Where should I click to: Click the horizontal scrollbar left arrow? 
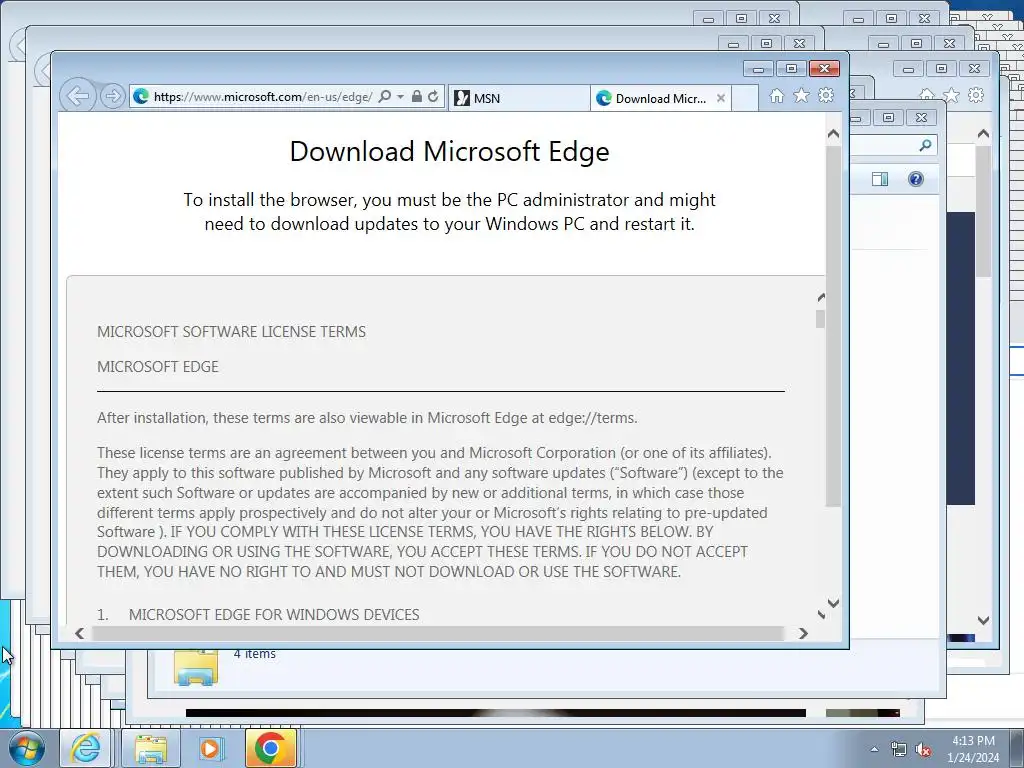pyautogui.click(x=80, y=633)
